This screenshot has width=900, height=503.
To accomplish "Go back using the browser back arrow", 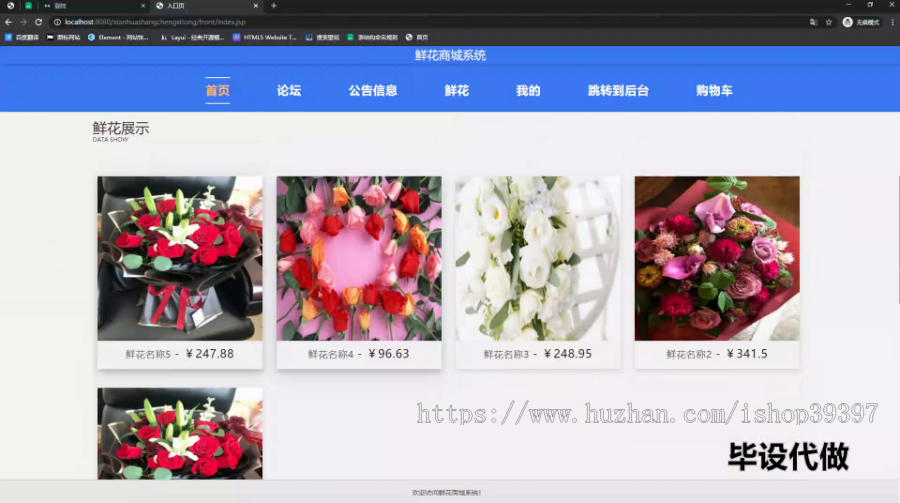I will (x=8, y=22).
